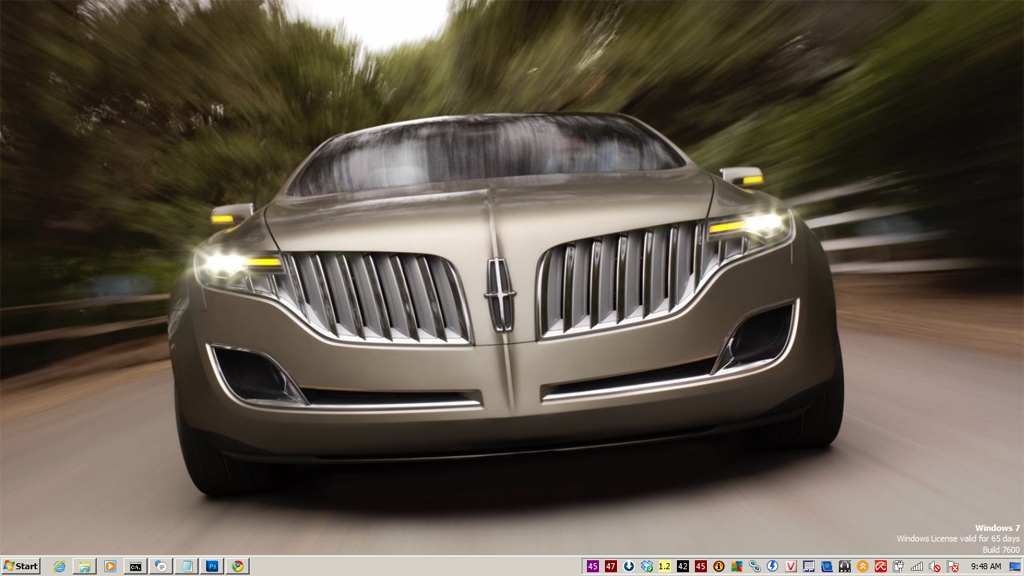Click the power plug battery icon

coord(898,566)
